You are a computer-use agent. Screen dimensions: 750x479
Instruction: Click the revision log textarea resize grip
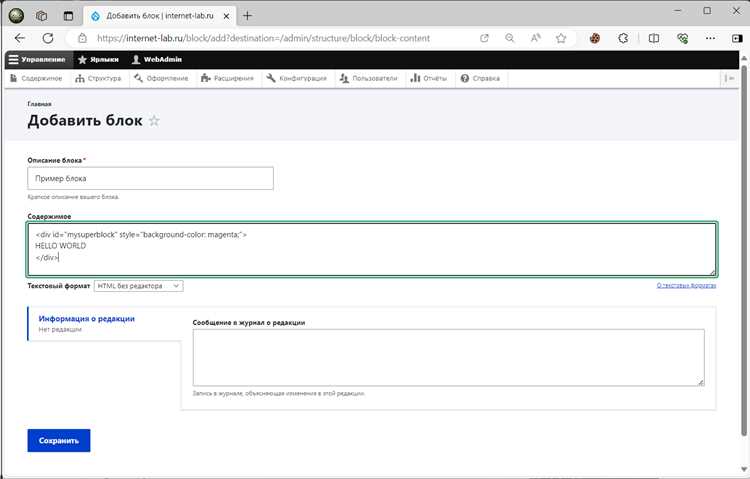(701, 382)
